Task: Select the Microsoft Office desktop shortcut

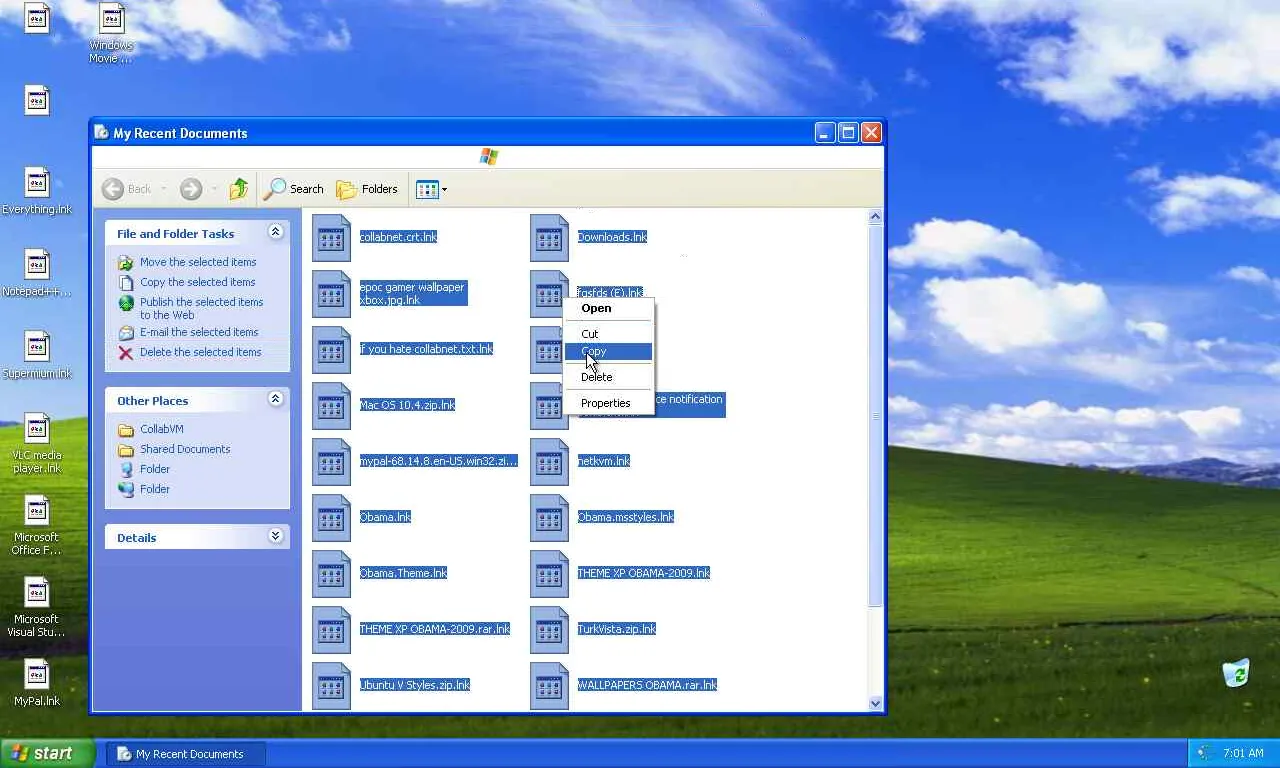Action: pos(37,525)
